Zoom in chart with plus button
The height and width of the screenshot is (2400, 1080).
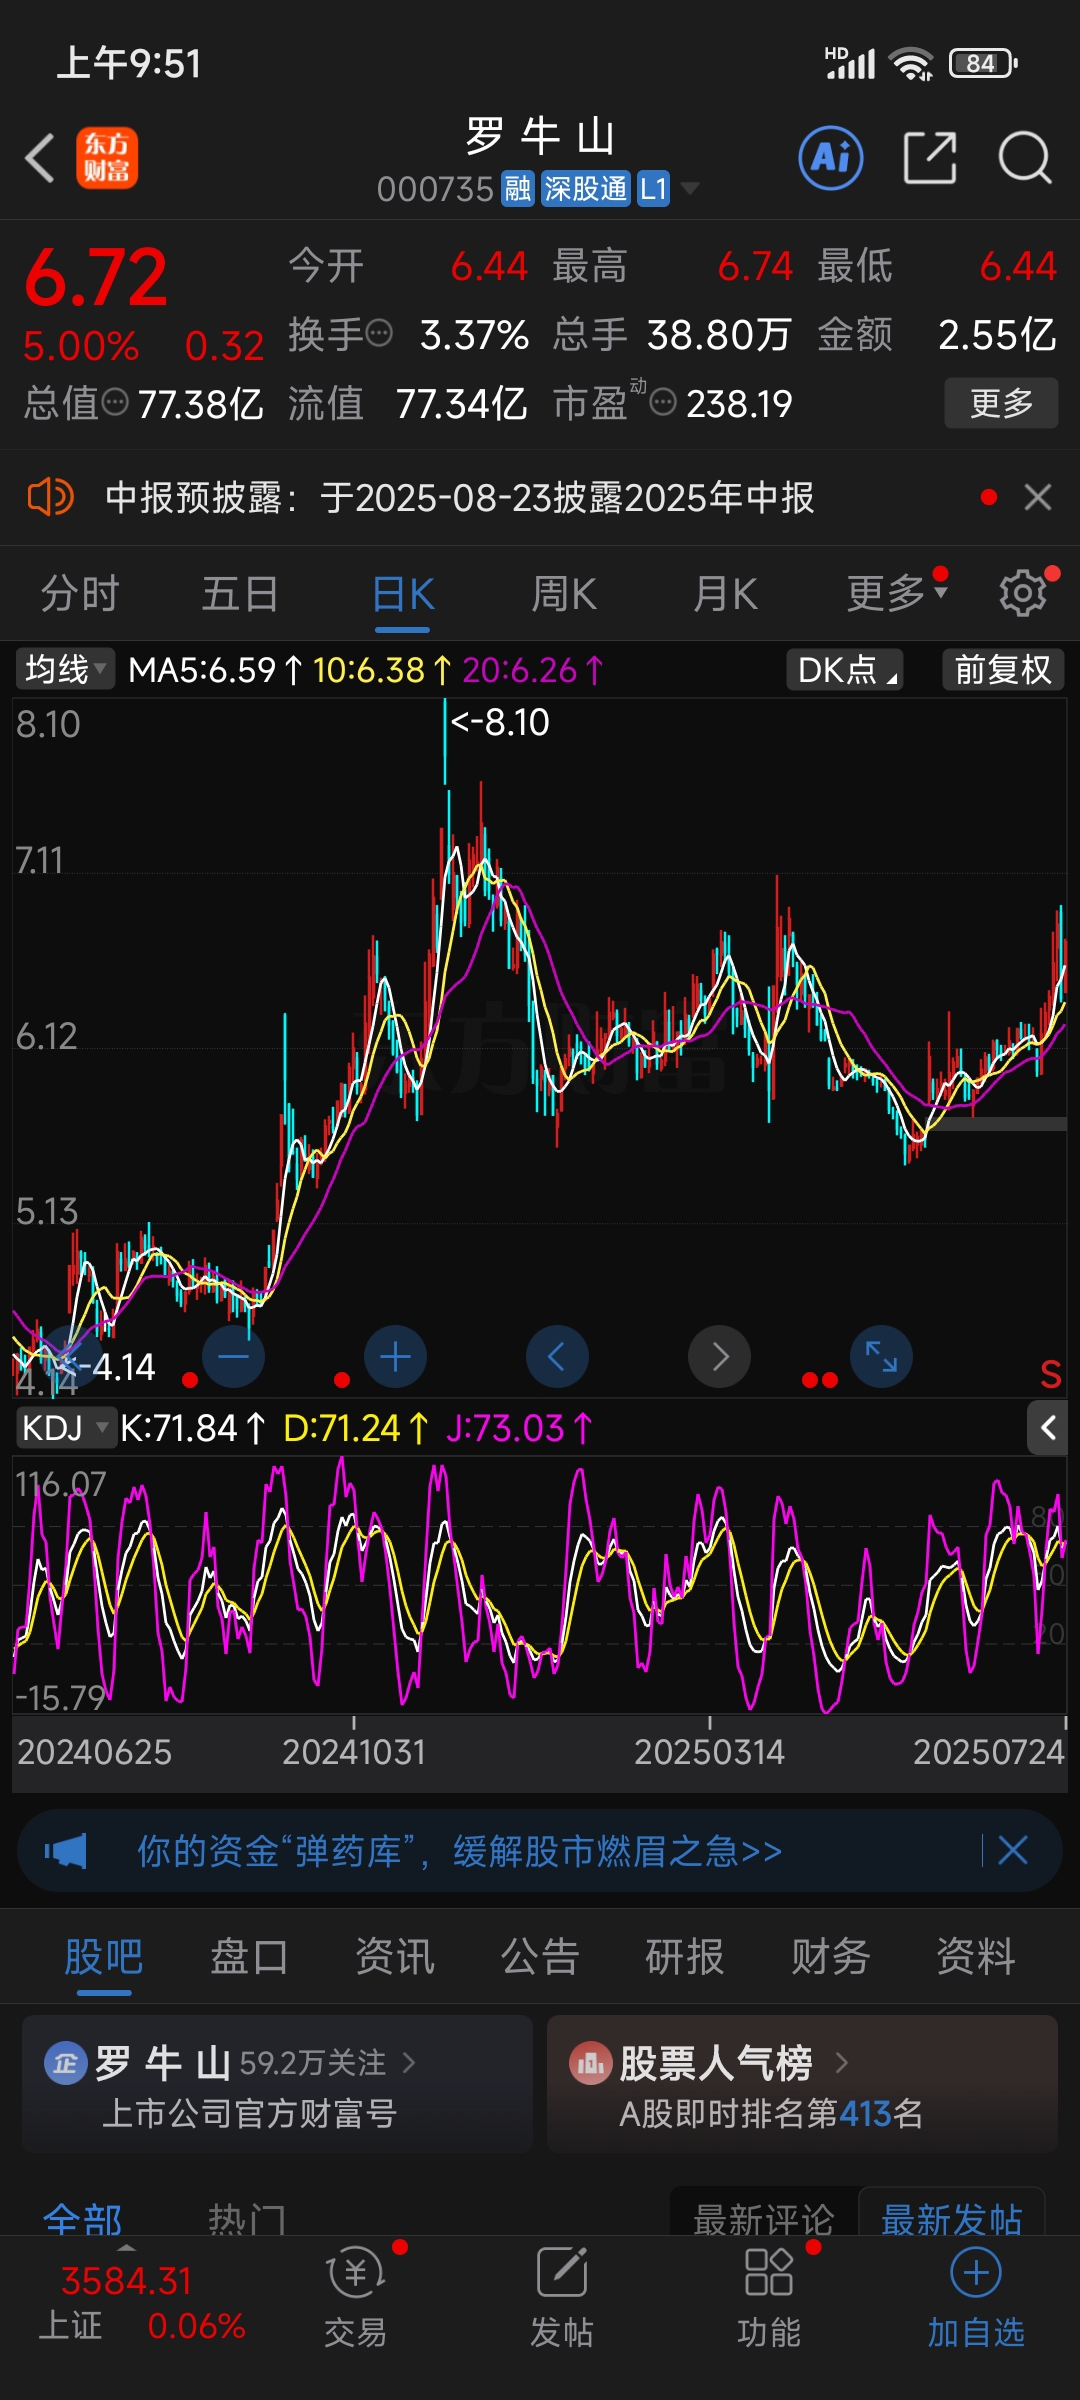point(395,1357)
